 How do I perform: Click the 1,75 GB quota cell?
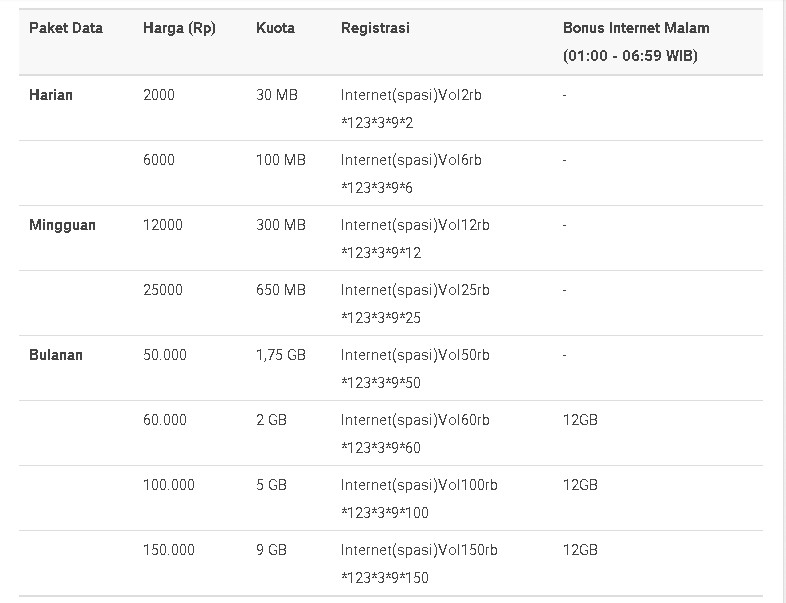point(281,355)
